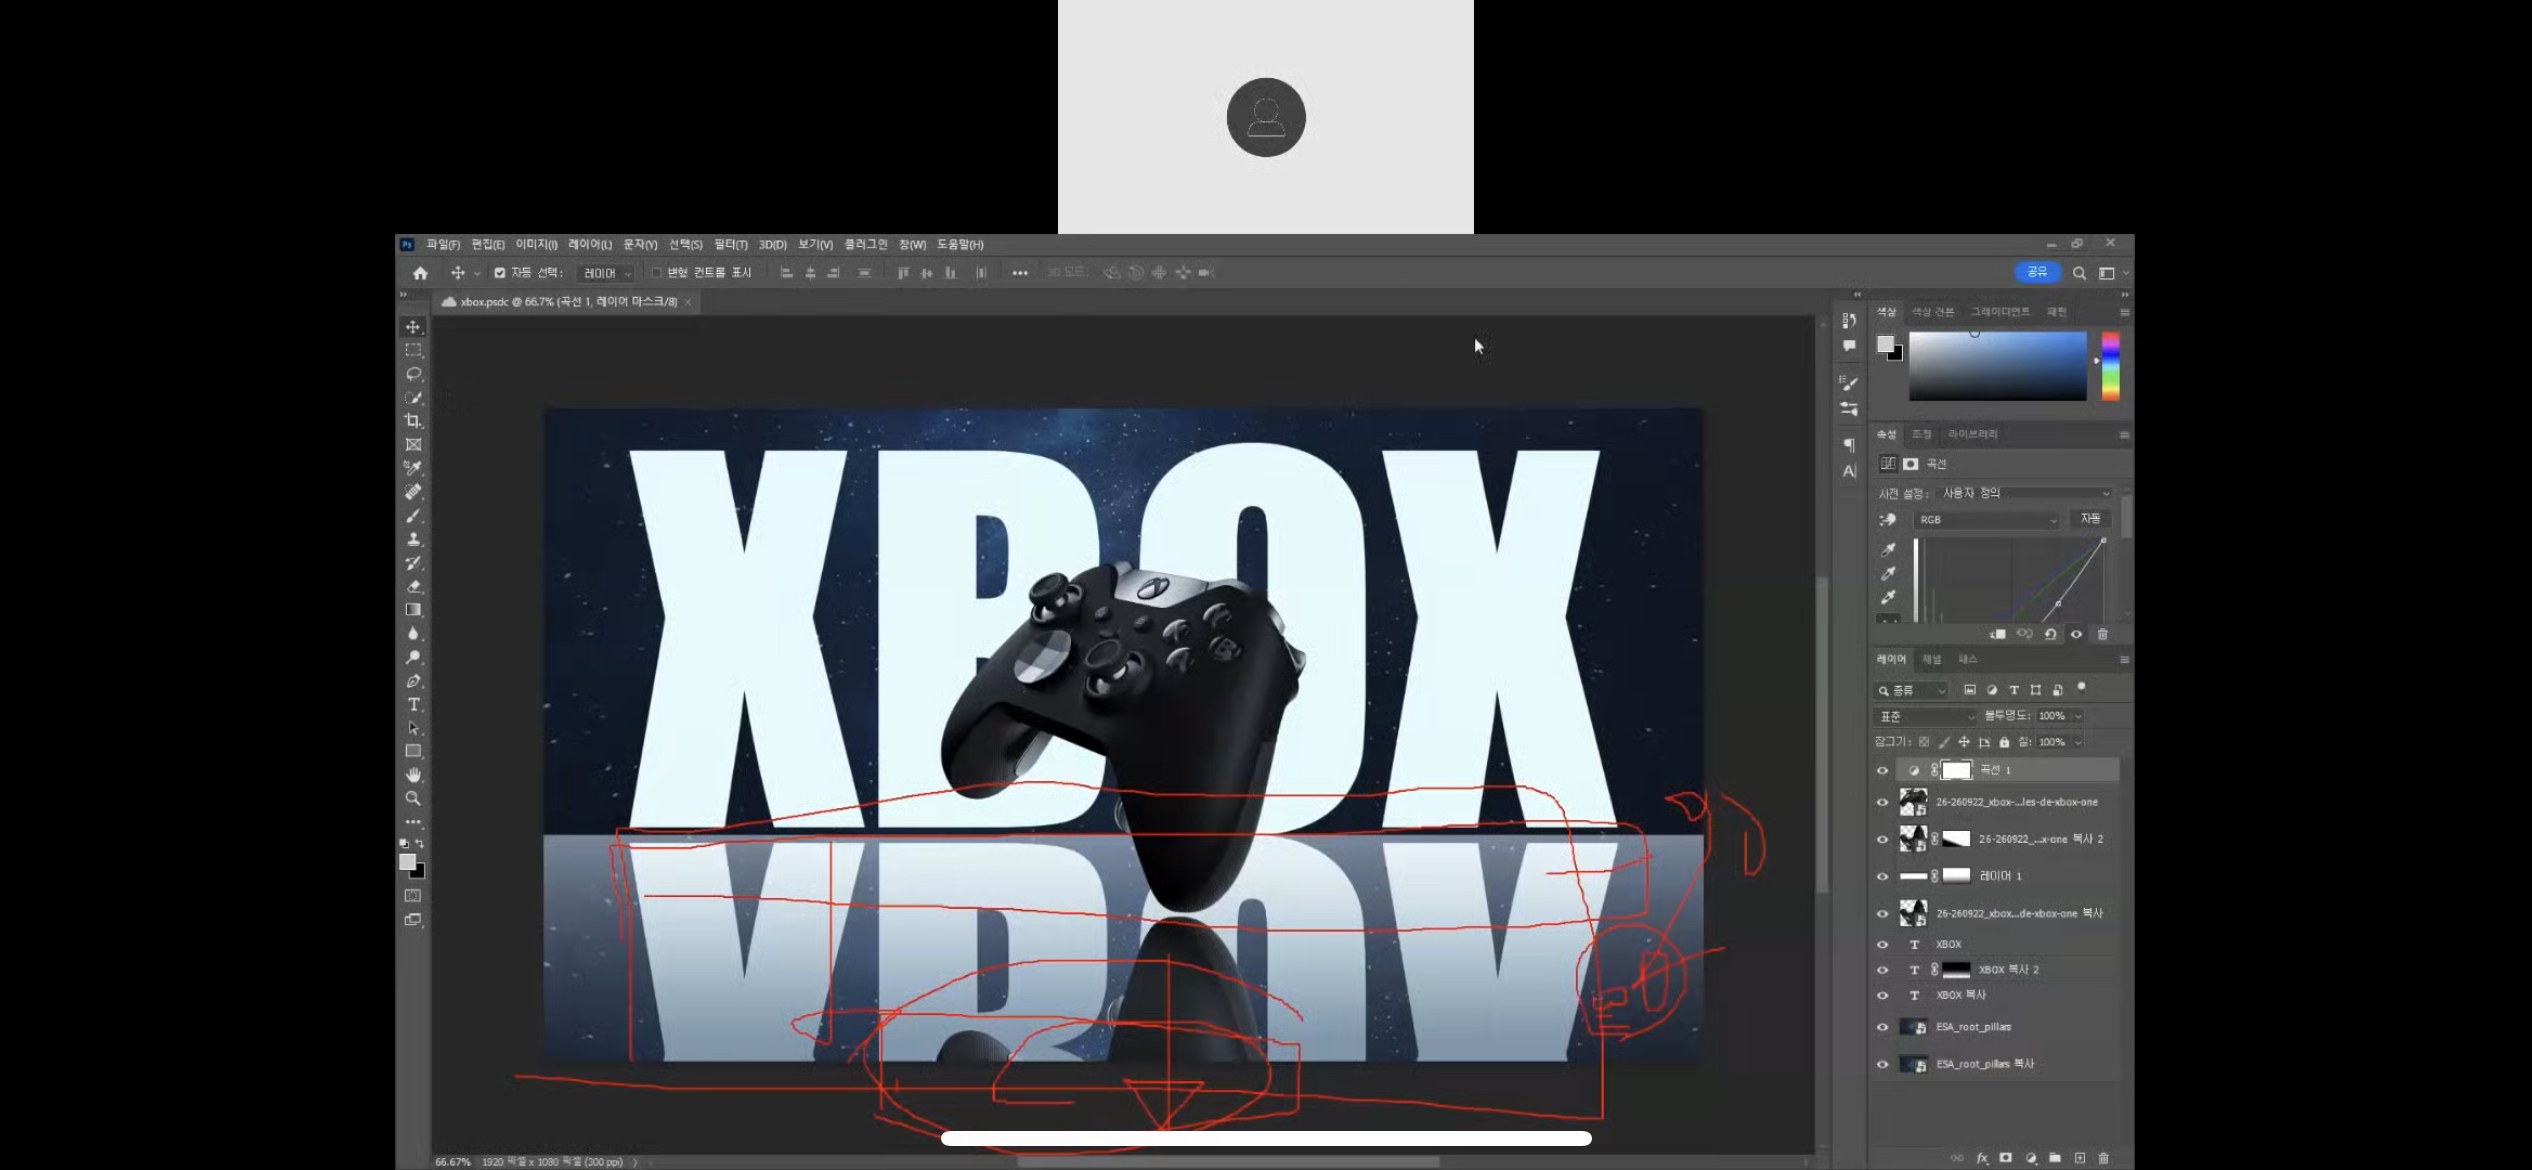
Task: Select the Eraser tool
Action: 413,587
